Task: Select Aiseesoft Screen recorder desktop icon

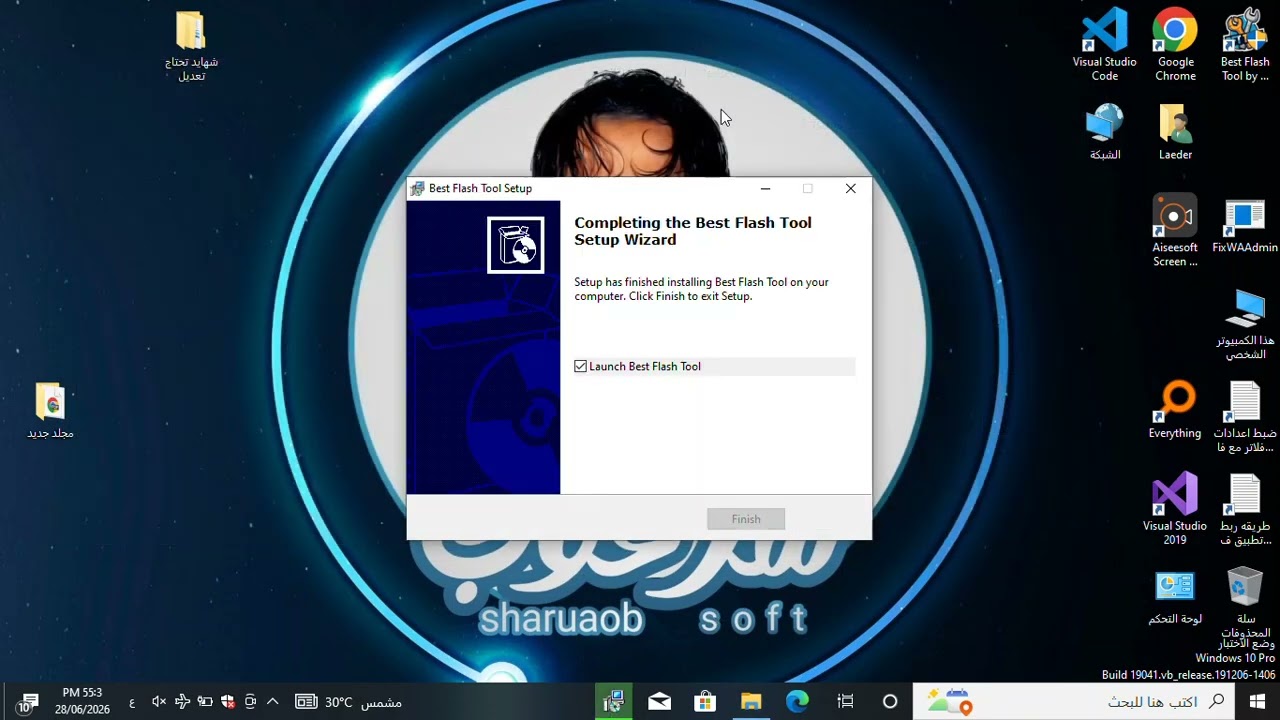Action: coord(1175,231)
